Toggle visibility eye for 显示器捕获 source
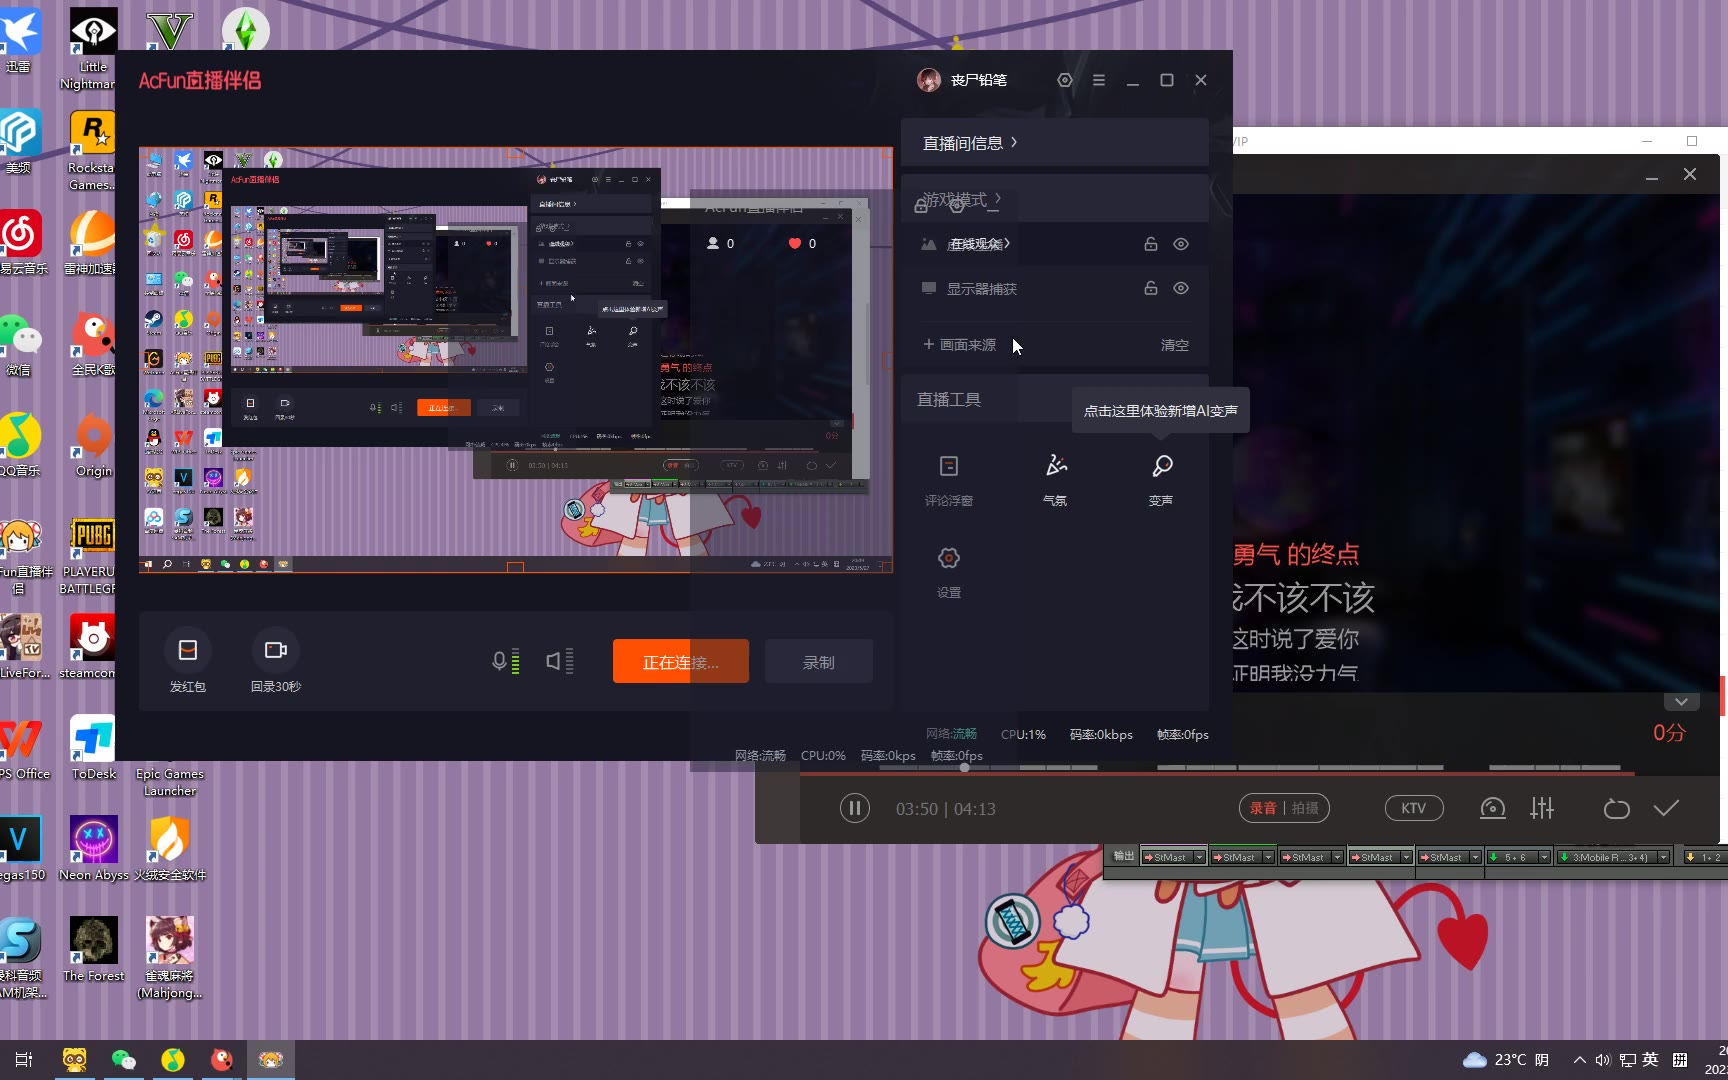This screenshot has height=1080, width=1728. 1181,288
